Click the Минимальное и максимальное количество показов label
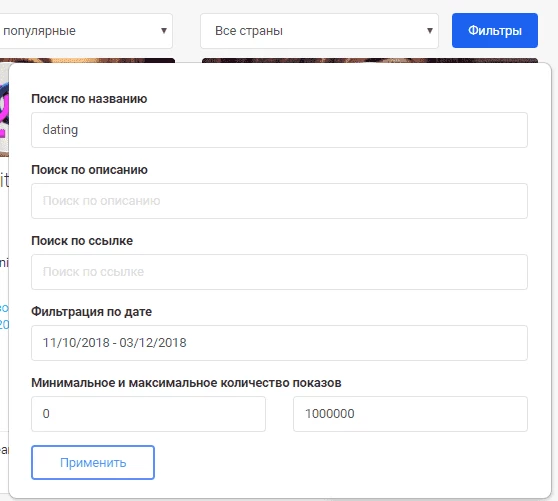This screenshot has height=501, width=558. 186,383
